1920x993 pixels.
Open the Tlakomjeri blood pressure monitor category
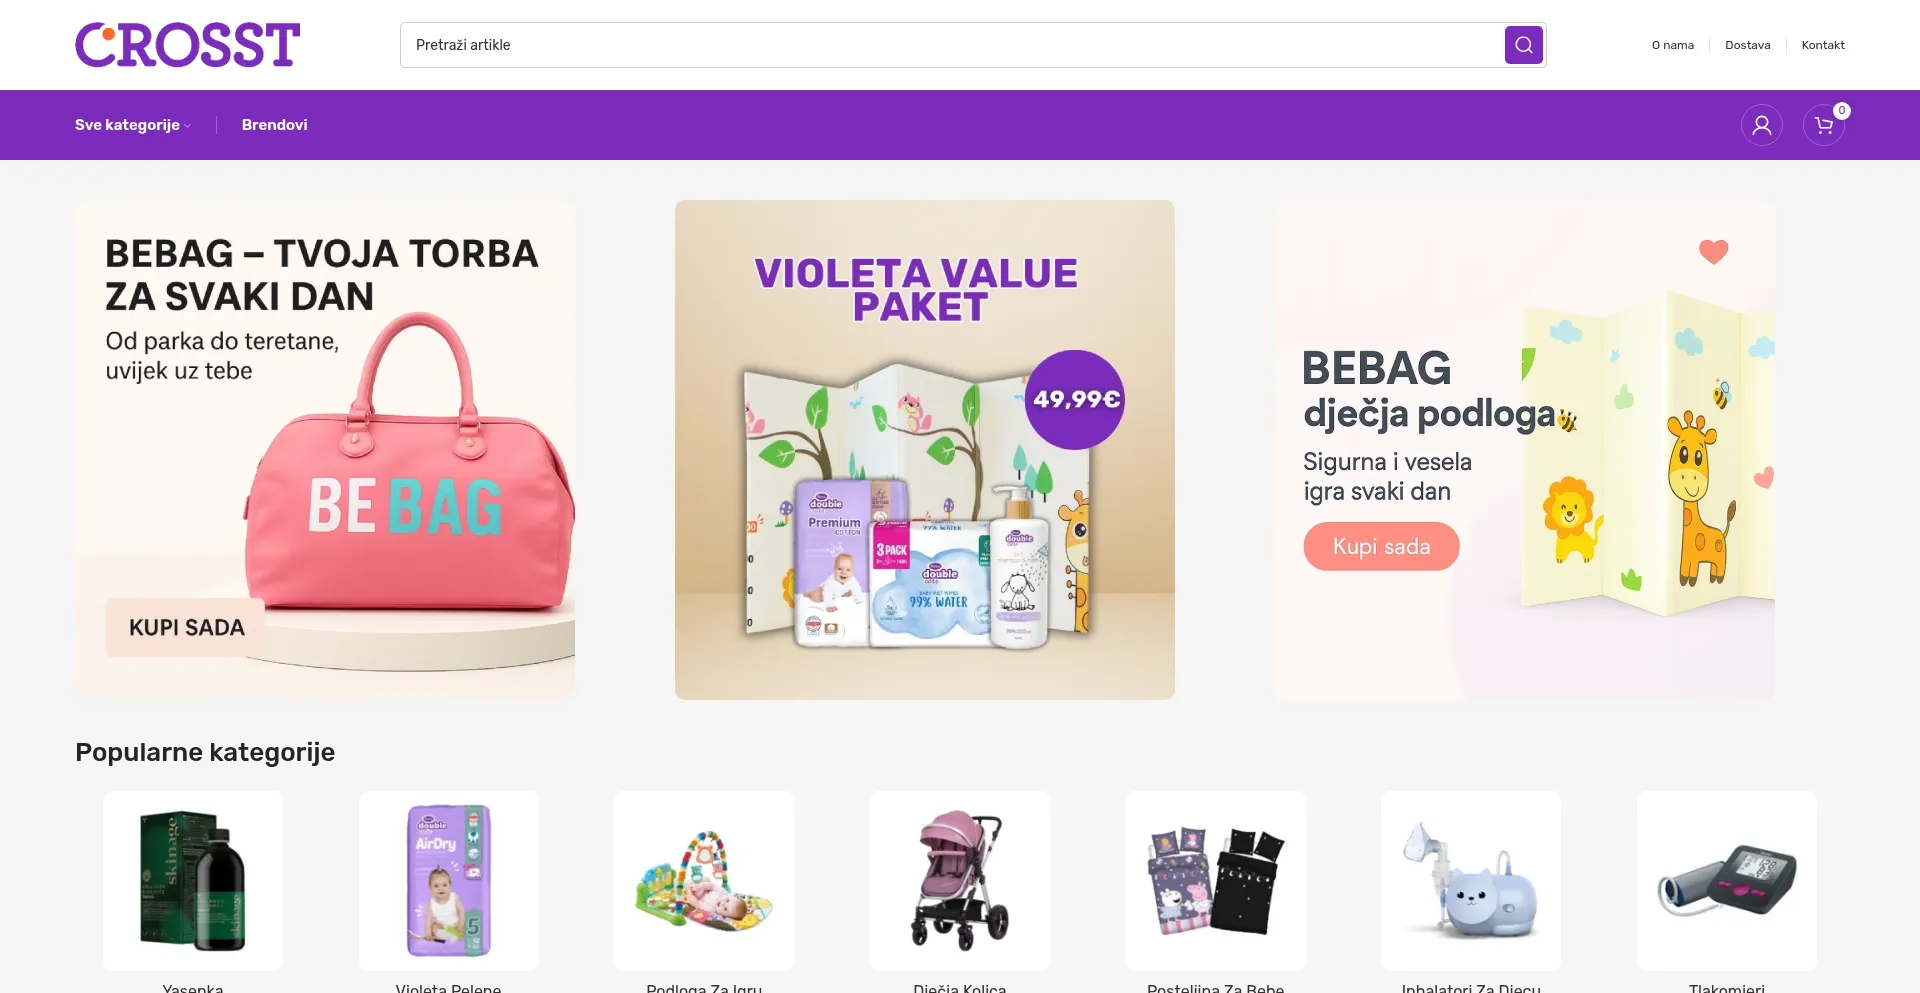click(1727, 880)
